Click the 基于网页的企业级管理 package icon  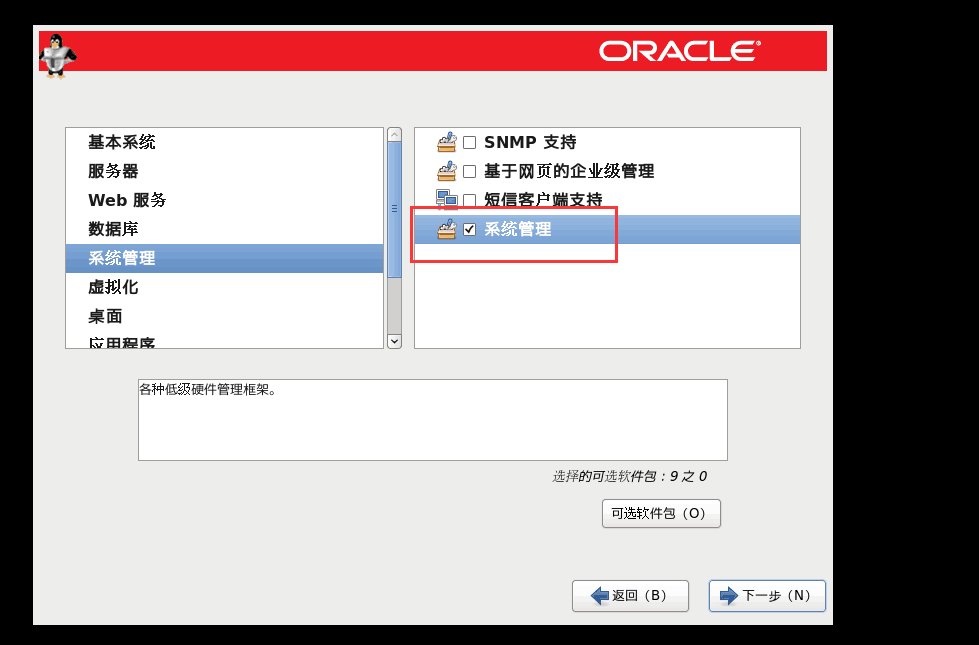coord(446,171)
